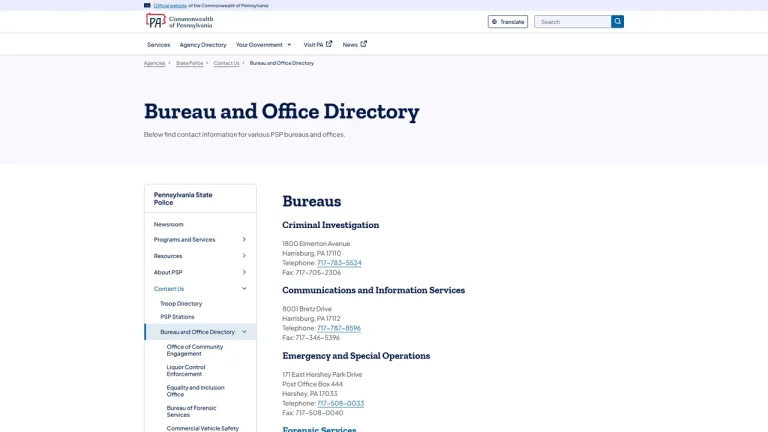Click the Bureau and Office Directory page title
The image size is (768, 432).
point(282,112)
